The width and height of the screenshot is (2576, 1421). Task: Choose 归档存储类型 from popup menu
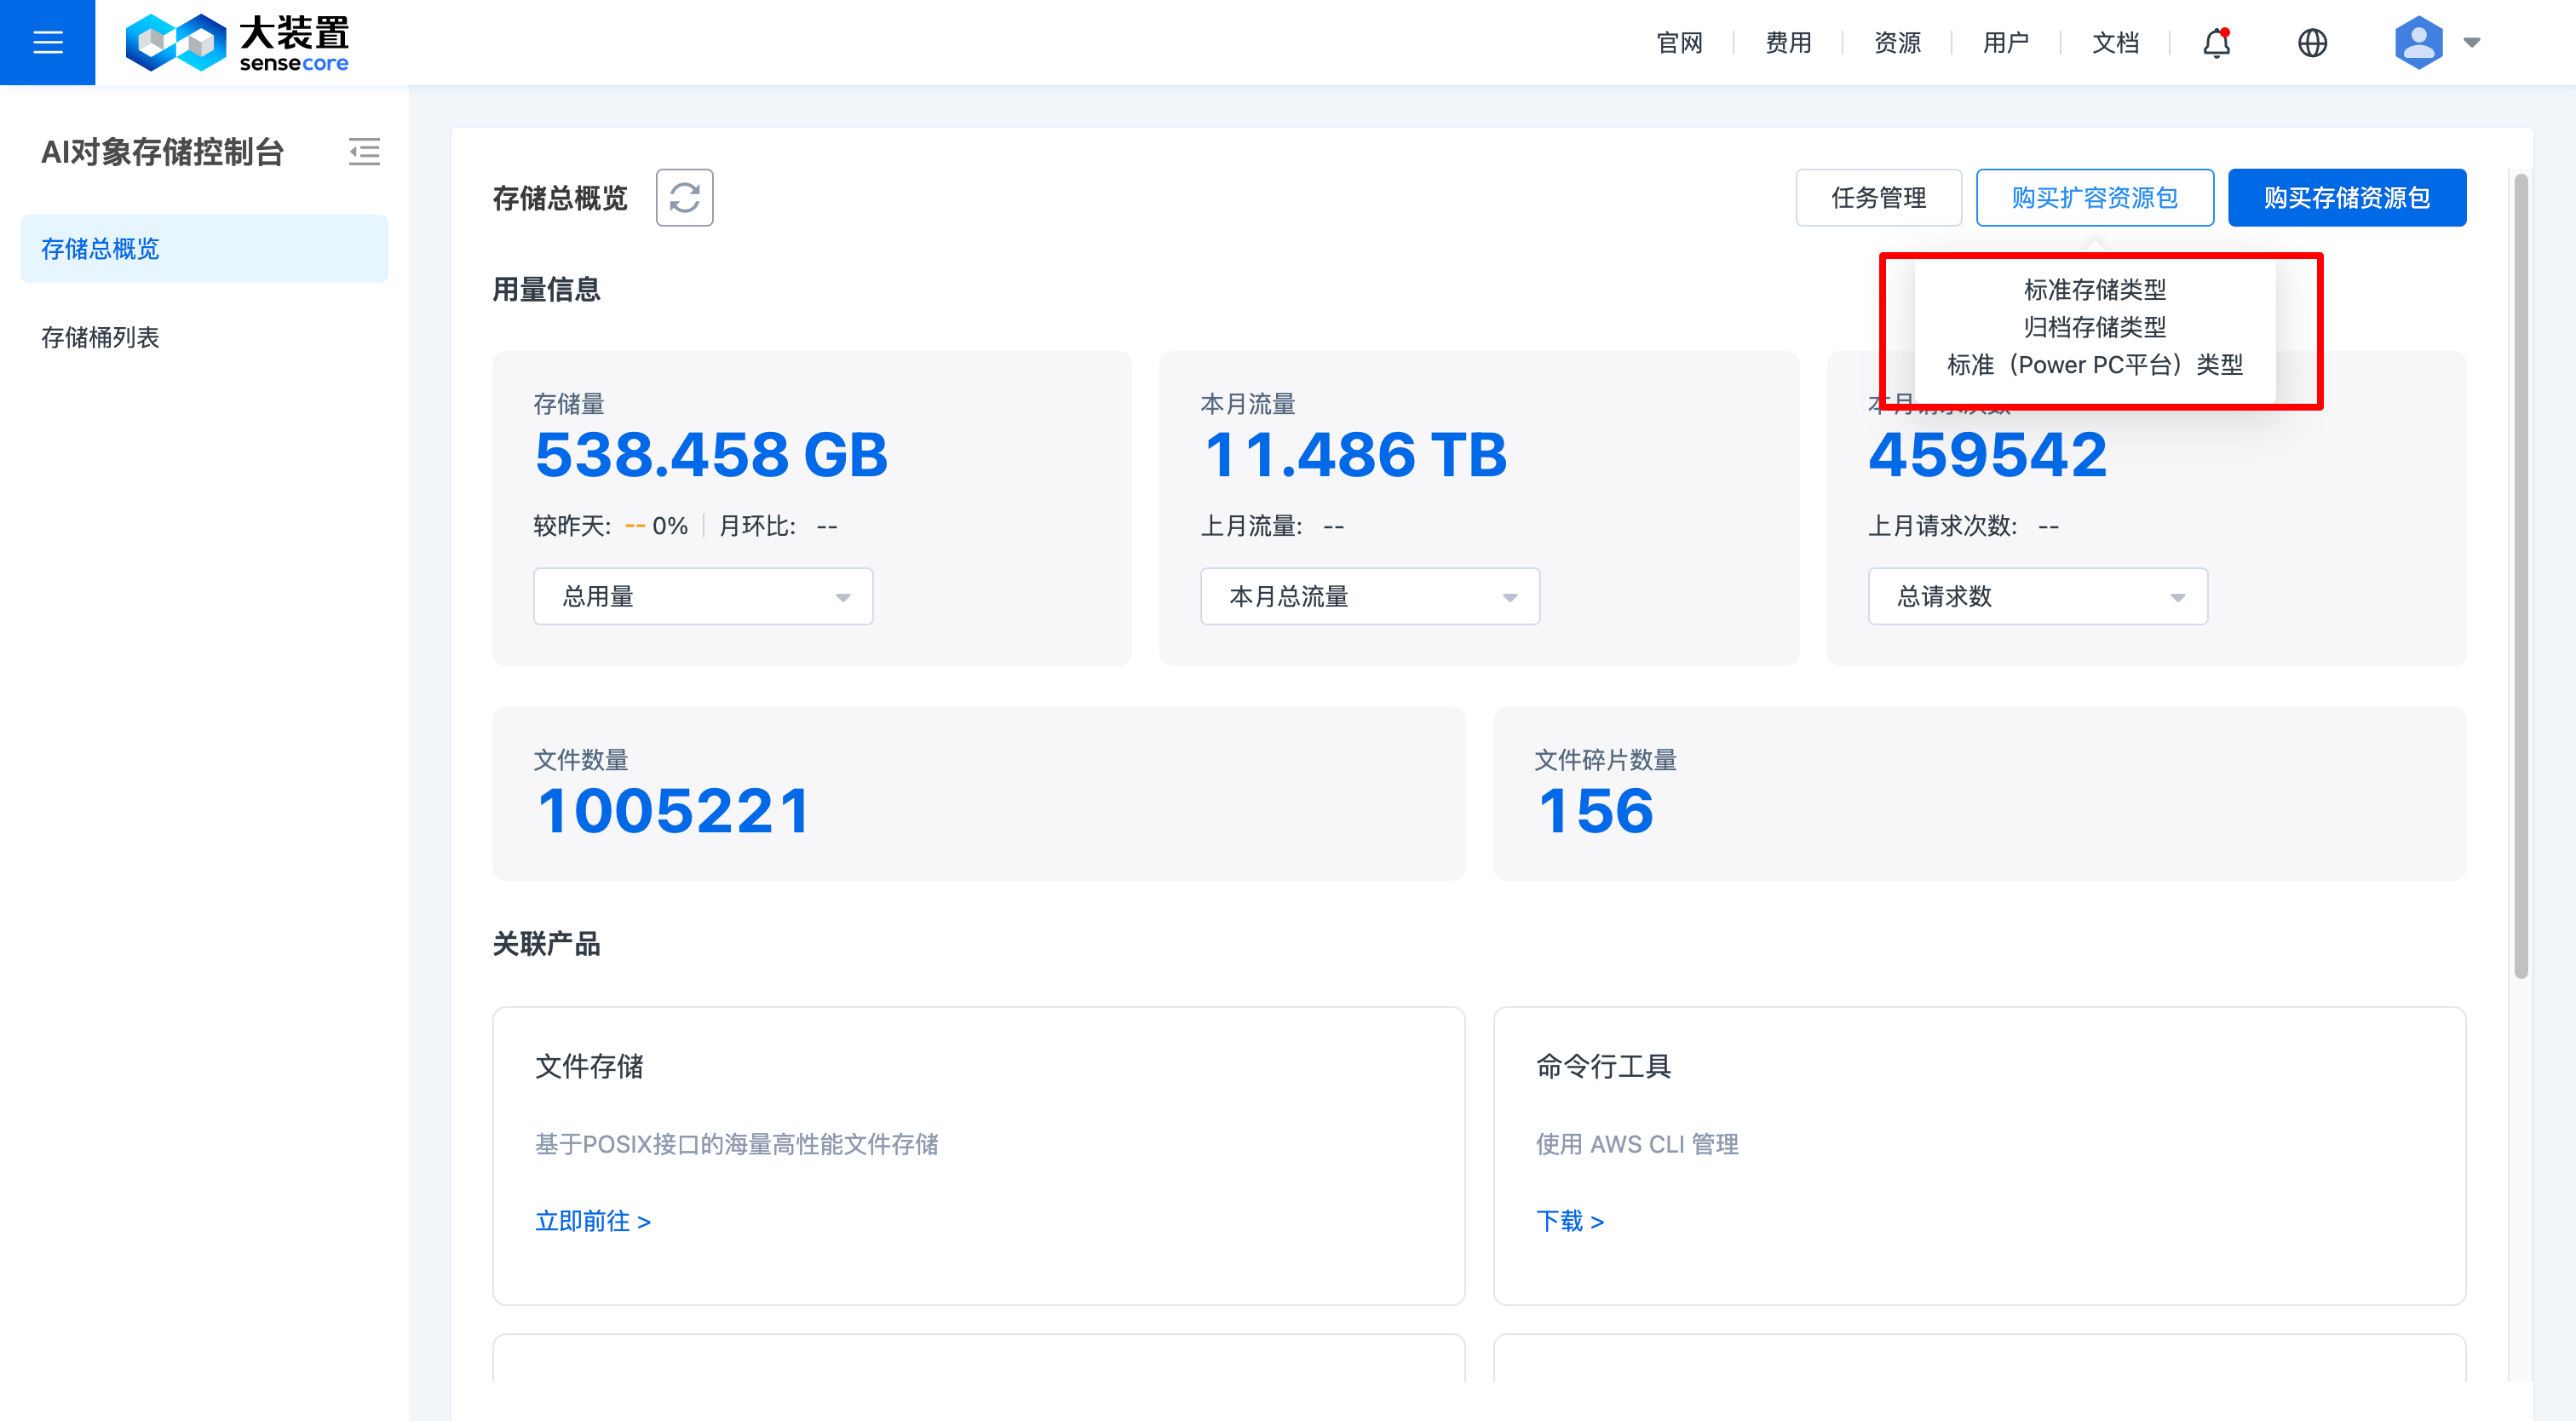pyautogui.click(x=2094, y=327)
